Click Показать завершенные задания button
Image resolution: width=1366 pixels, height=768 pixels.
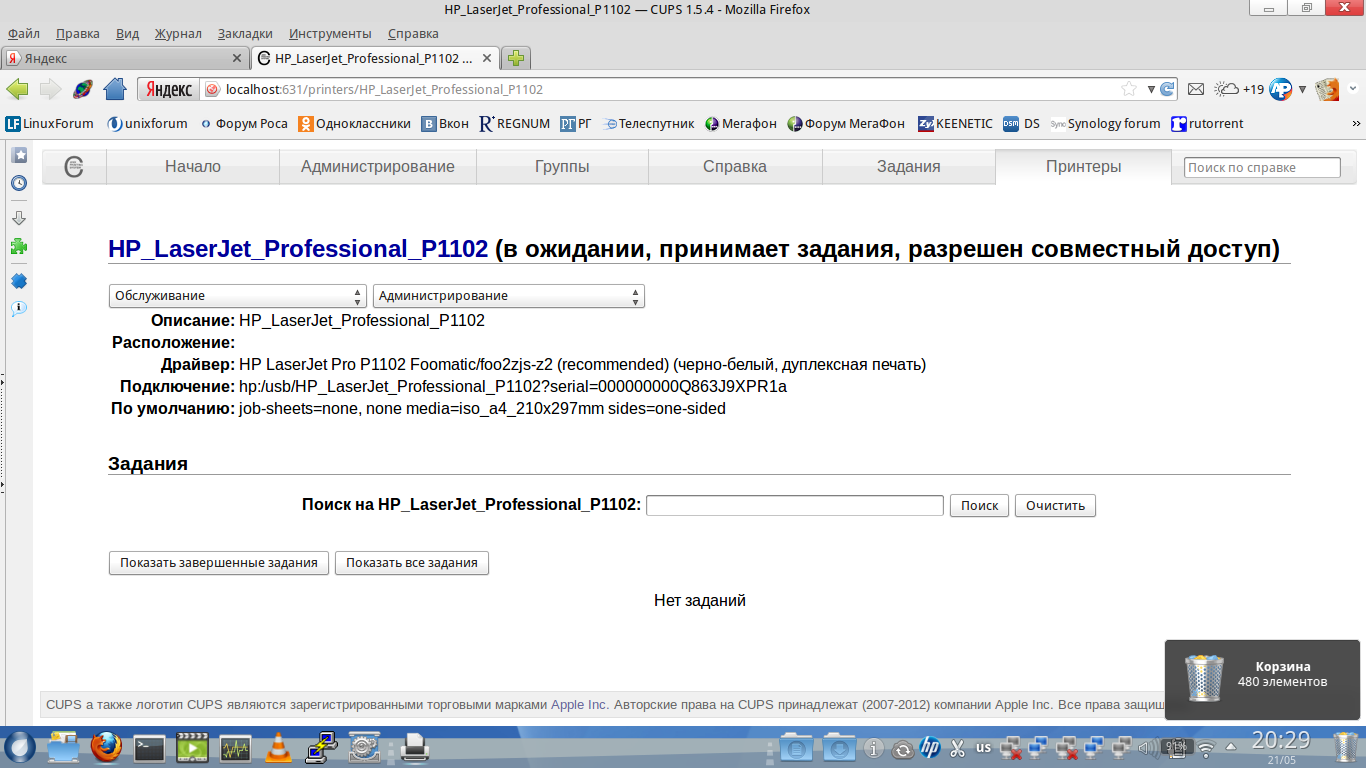coord(219,563)
